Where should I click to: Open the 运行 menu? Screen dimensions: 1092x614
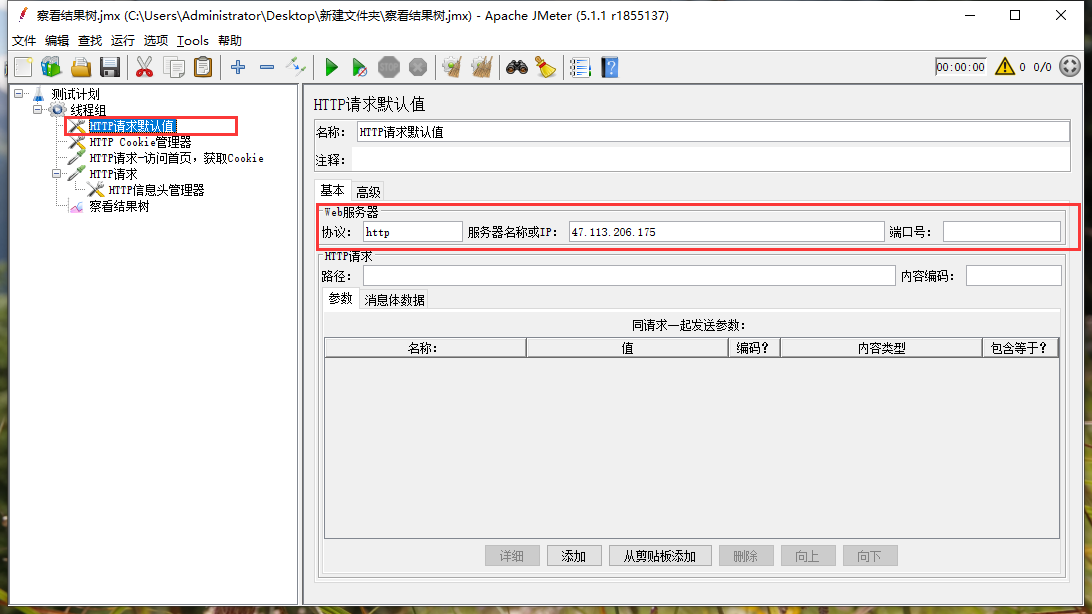coord(123,41)
